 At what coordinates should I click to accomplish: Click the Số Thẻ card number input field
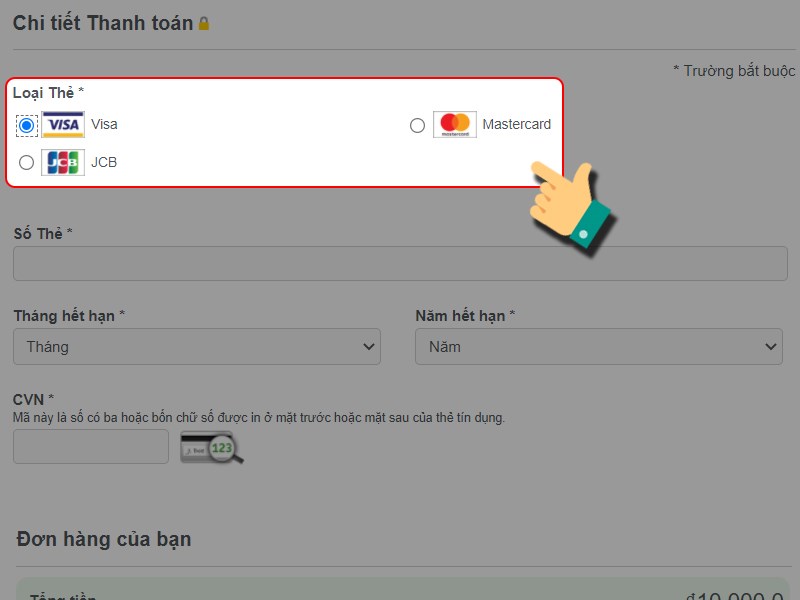pos(400,262)
